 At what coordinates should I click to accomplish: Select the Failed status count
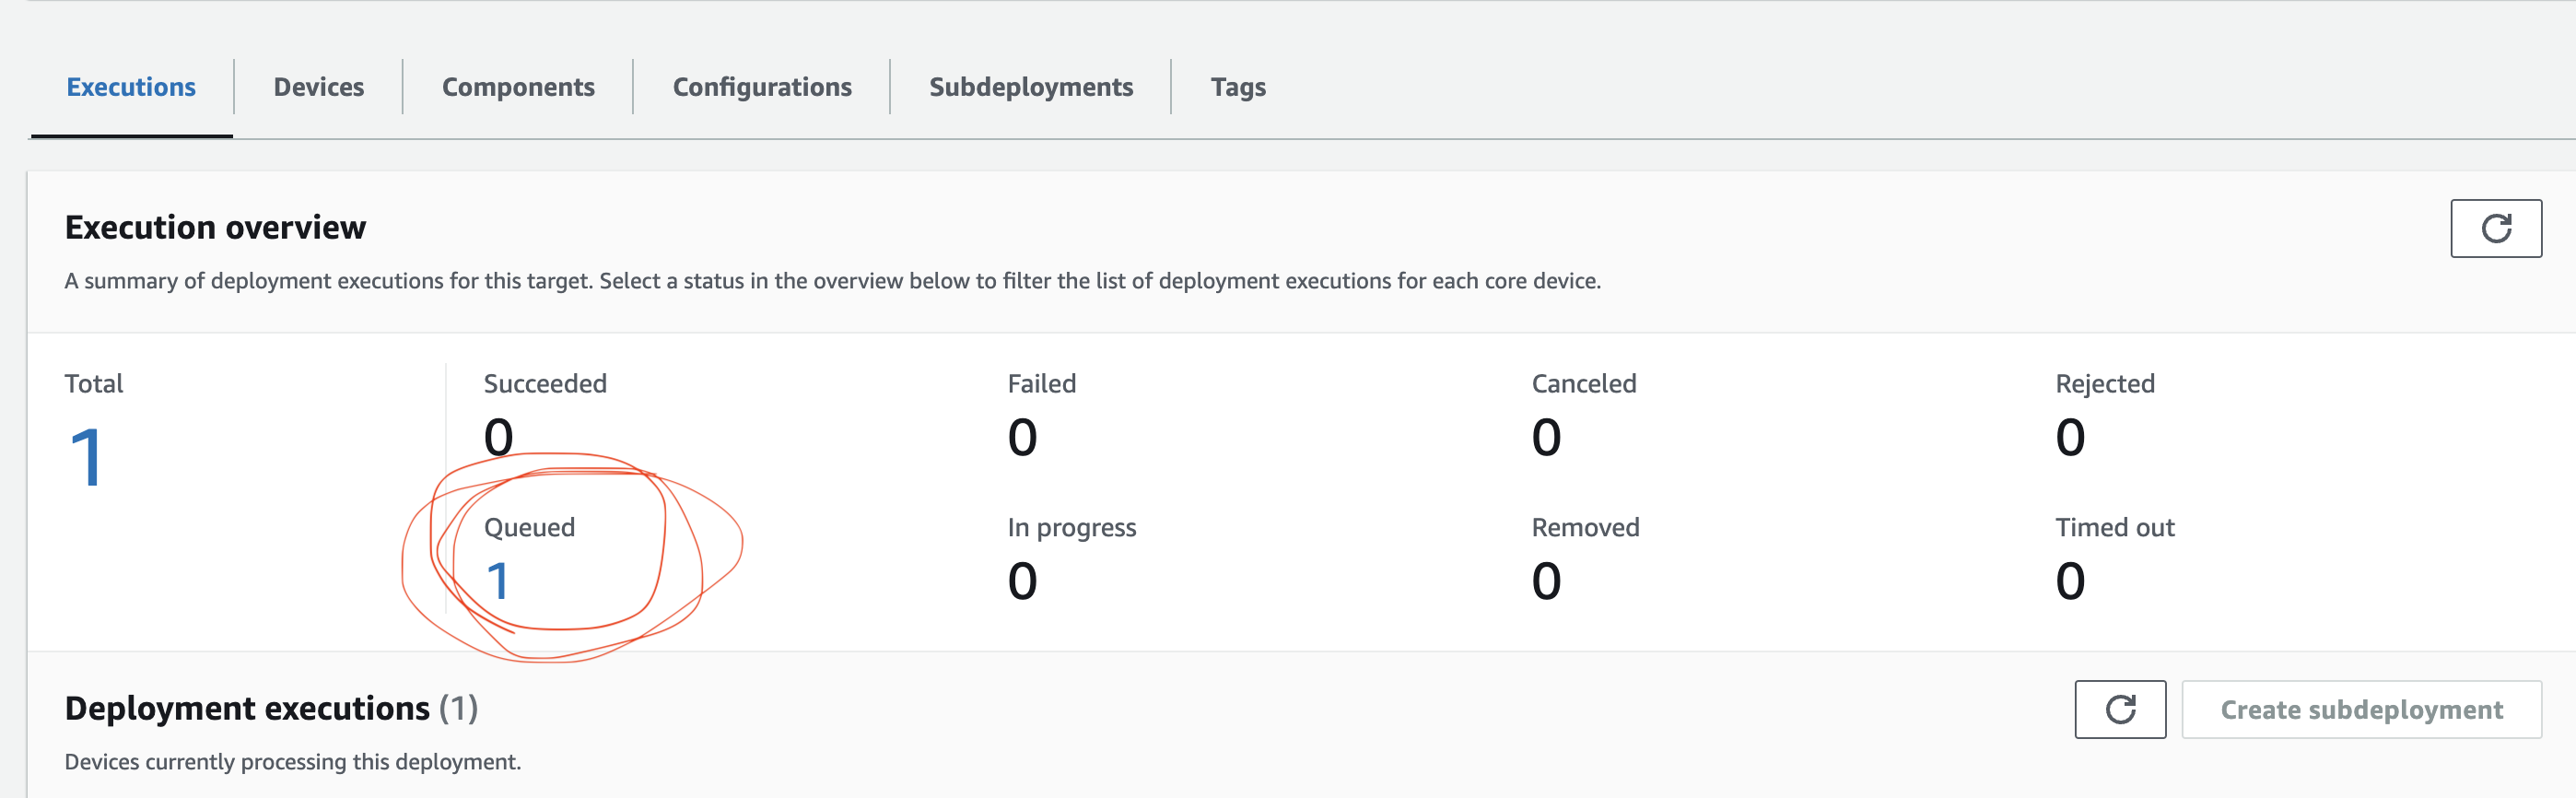(x=1022, y=437)
